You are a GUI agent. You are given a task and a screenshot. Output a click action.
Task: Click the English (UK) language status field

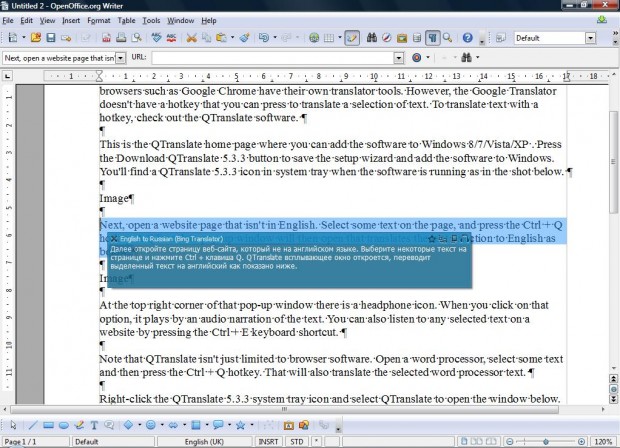click(204, 442)
